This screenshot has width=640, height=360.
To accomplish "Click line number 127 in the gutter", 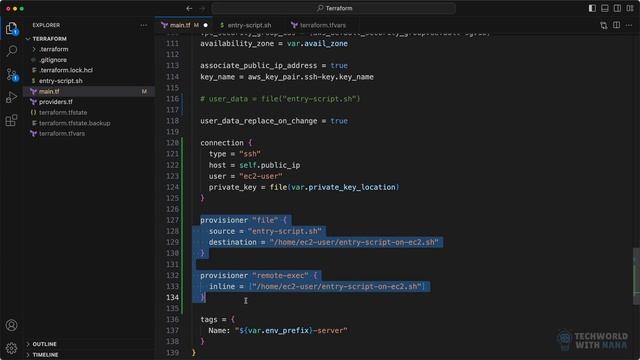I will coord(172,220).
